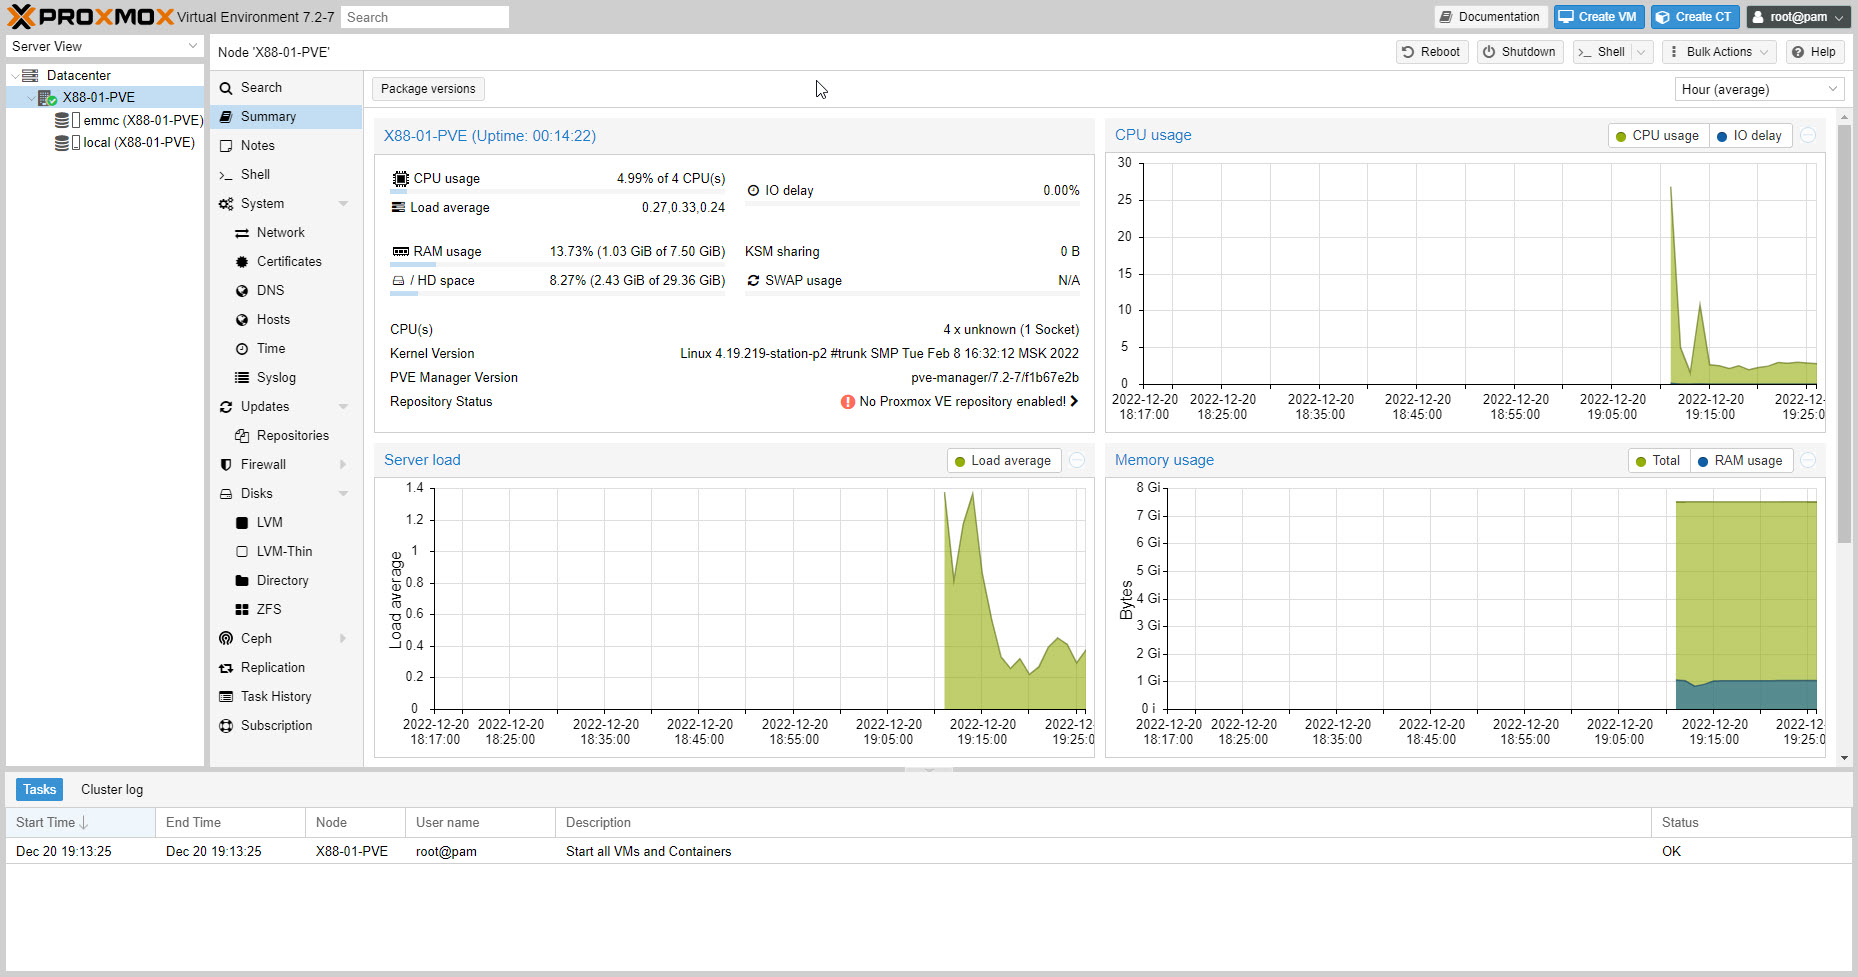Click the repository warning exclamation icon

848,402
